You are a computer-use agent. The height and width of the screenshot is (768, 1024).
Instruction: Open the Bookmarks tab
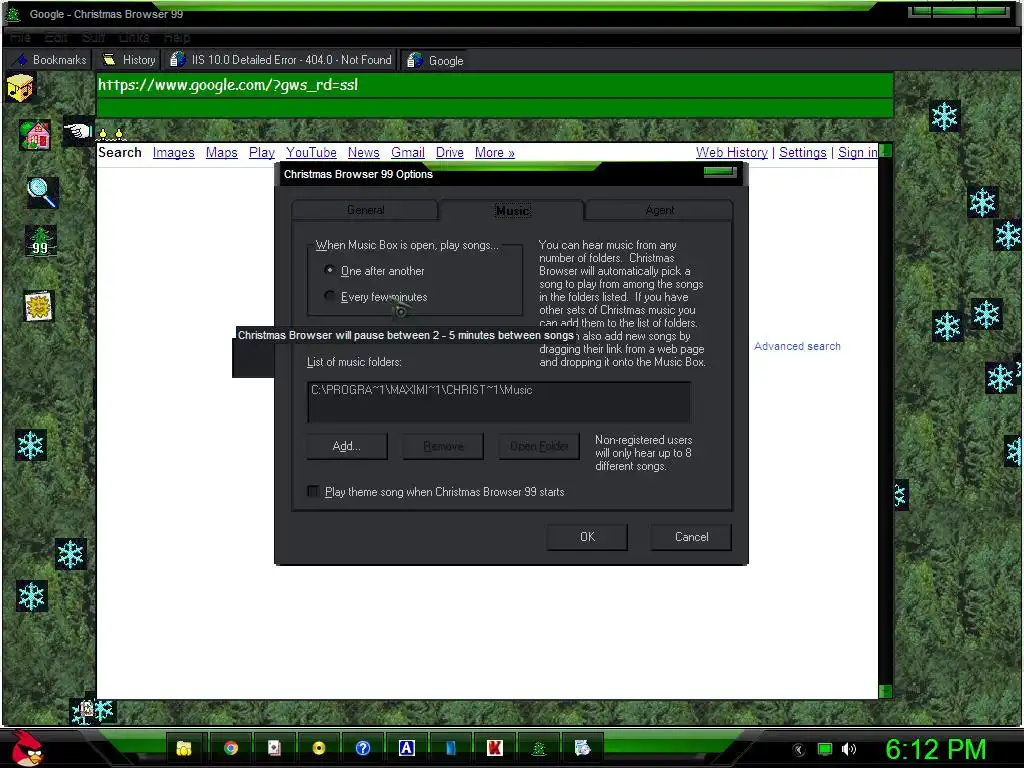tap(50, 60)
